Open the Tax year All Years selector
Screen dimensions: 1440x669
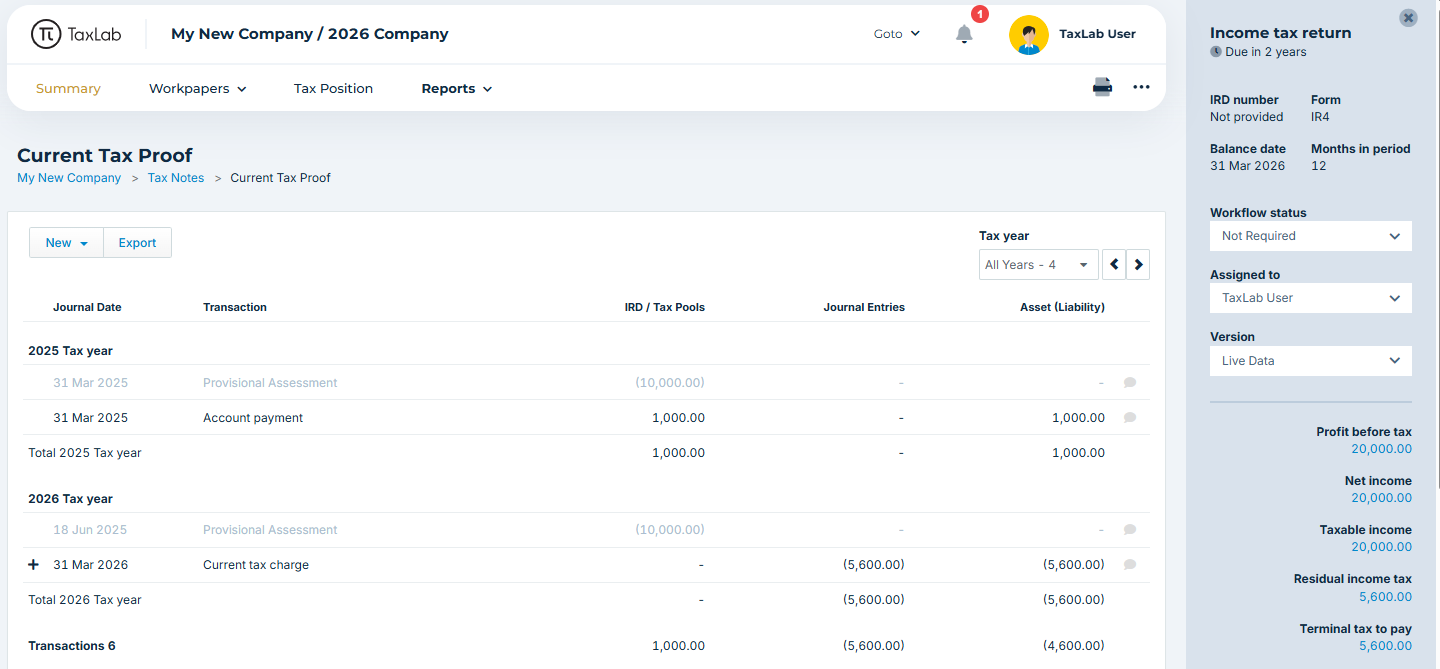[x=1038, y=265]
